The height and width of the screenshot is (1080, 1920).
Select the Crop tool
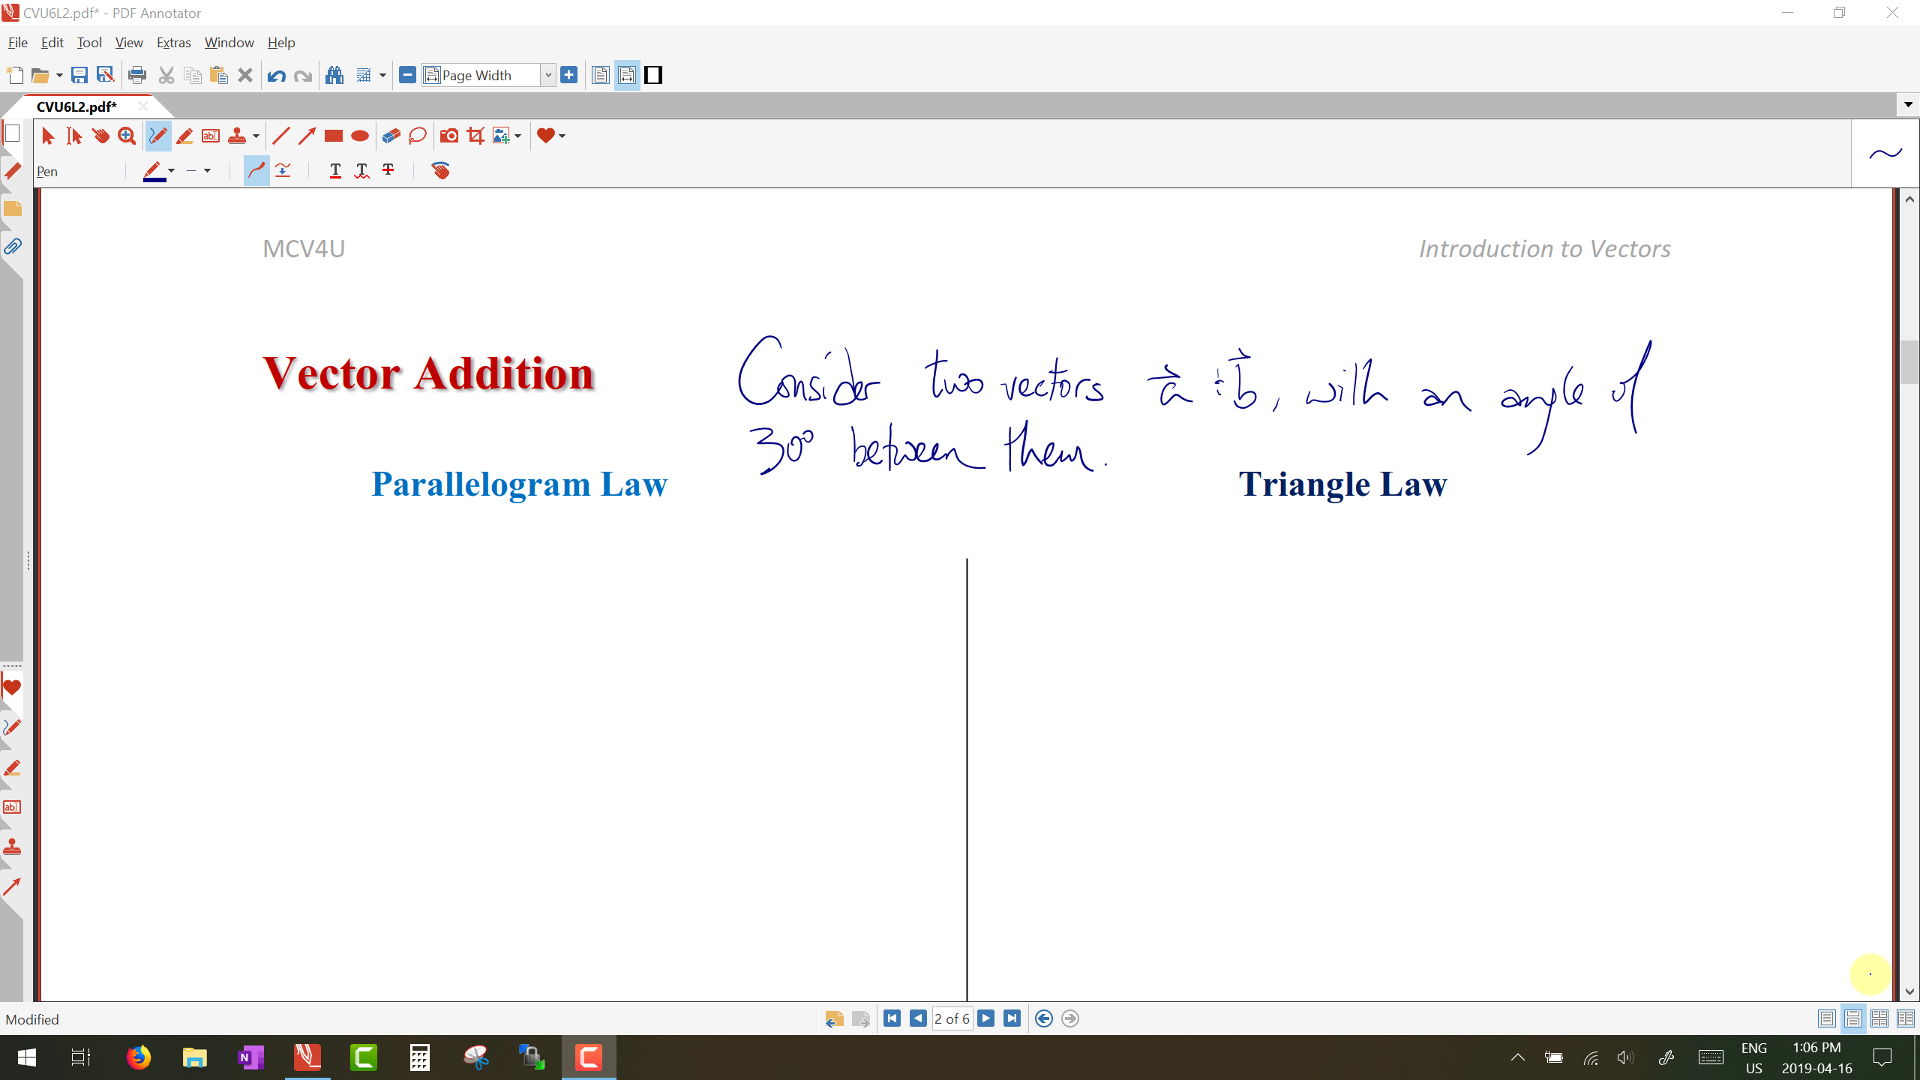pyautogui.click(x=476, y=136)
